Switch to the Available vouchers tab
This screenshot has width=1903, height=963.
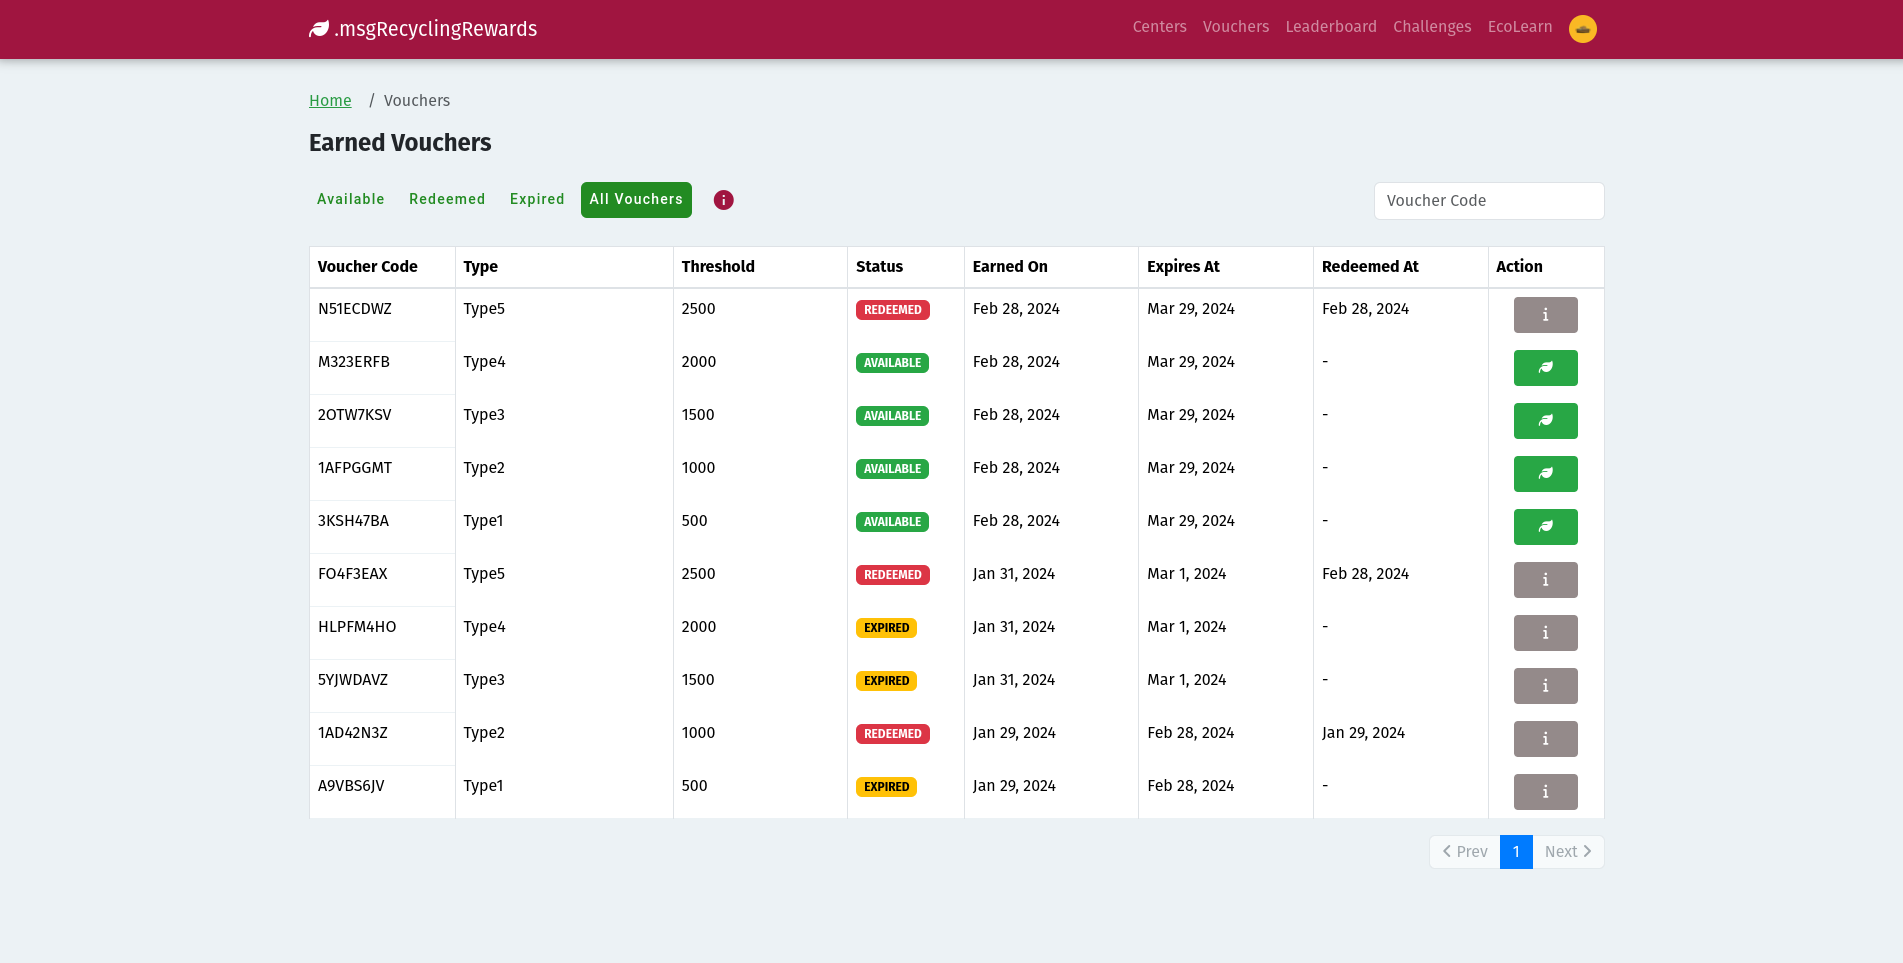351,199
